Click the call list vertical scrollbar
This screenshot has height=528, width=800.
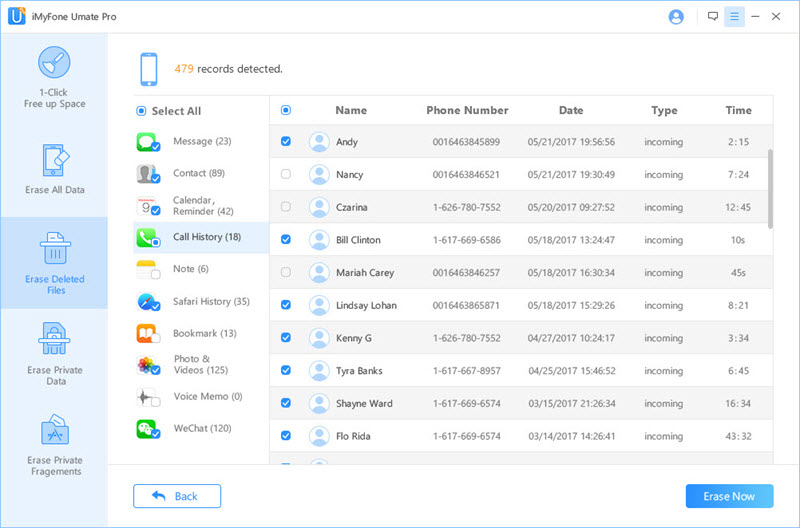click(770, 189)
